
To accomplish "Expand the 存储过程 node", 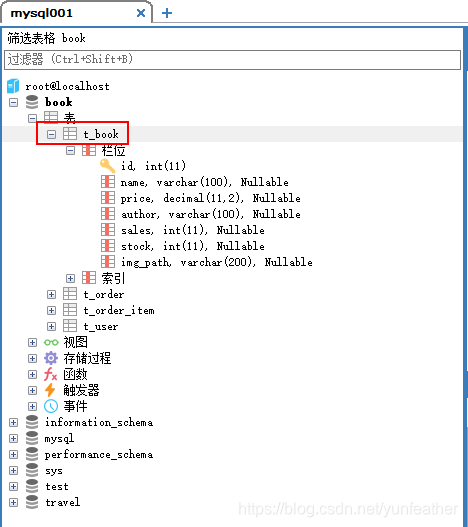I will pos(32,359).
